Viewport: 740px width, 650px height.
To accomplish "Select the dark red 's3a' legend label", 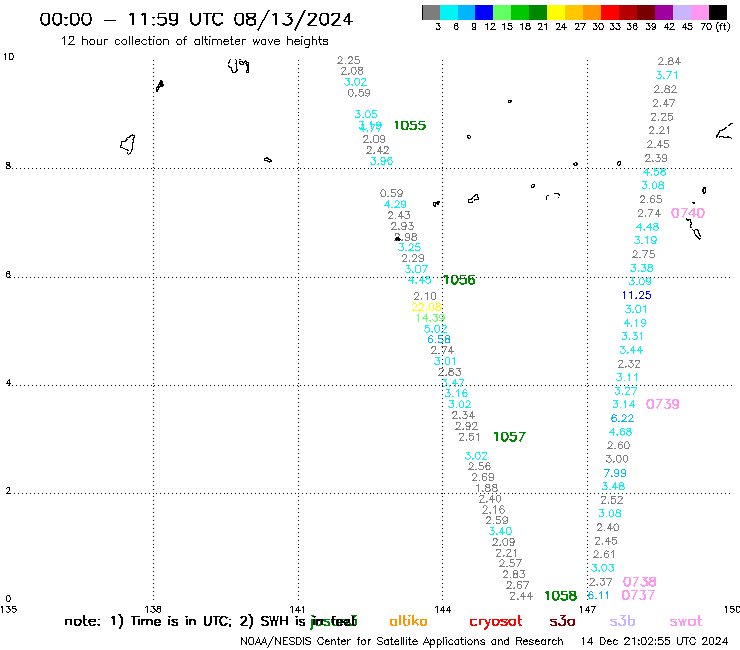I will (562, 622).
